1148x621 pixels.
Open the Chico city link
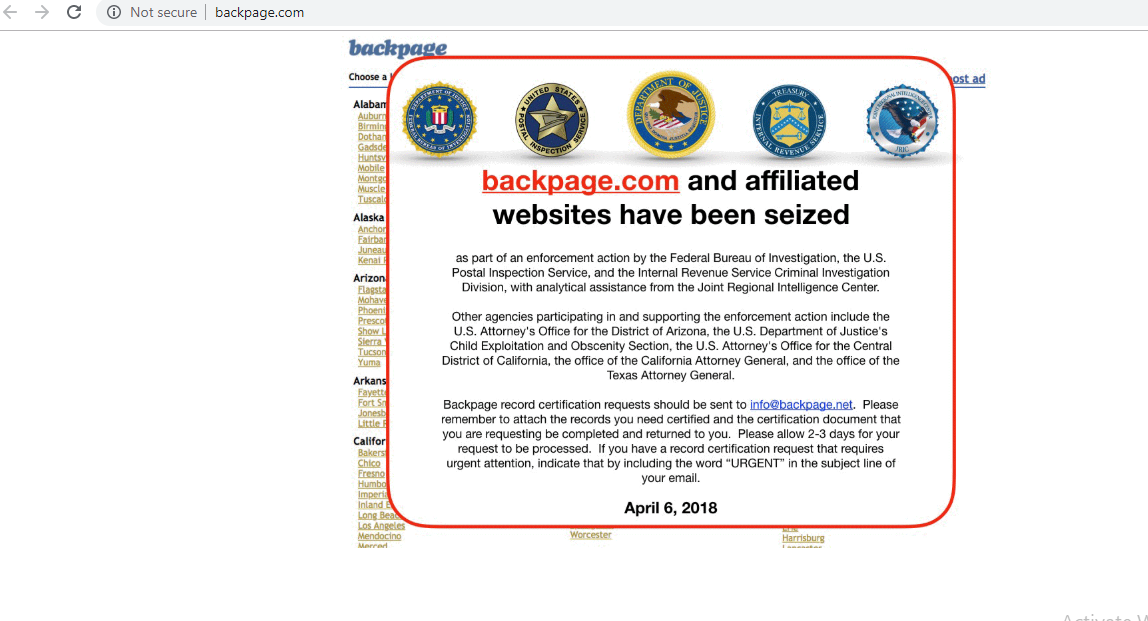tap(369, 464)
